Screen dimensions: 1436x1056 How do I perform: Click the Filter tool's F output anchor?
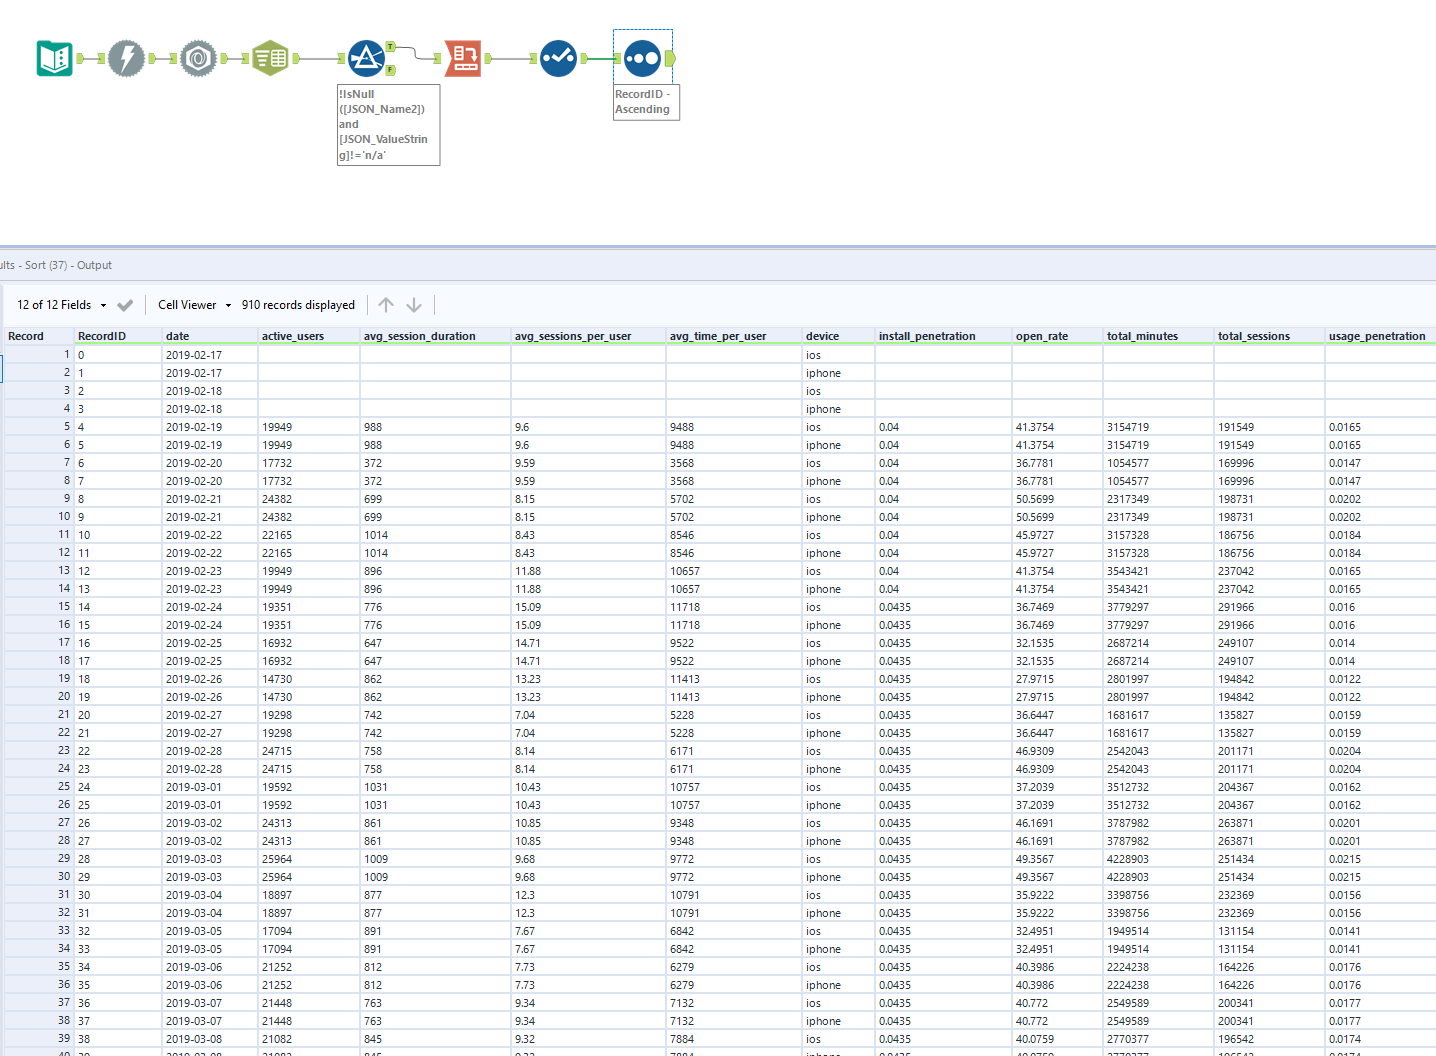point(391,69)
